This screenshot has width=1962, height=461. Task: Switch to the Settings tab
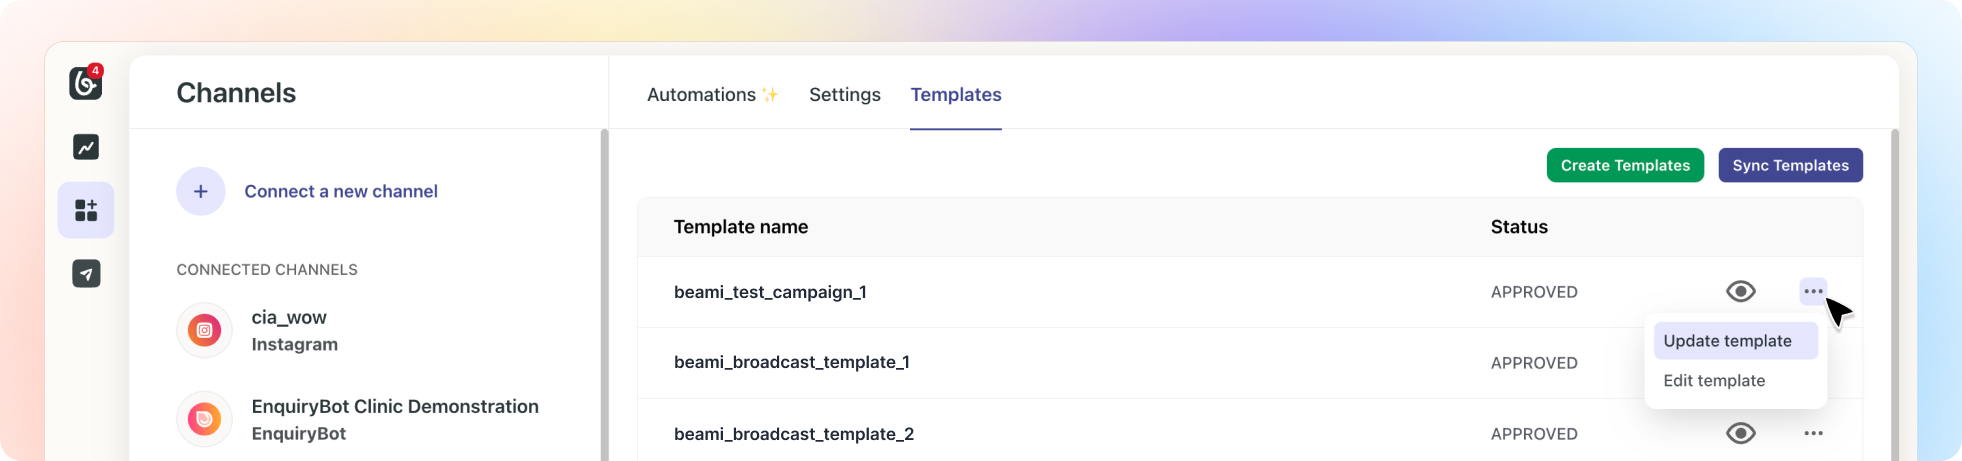tap(844, 95)
